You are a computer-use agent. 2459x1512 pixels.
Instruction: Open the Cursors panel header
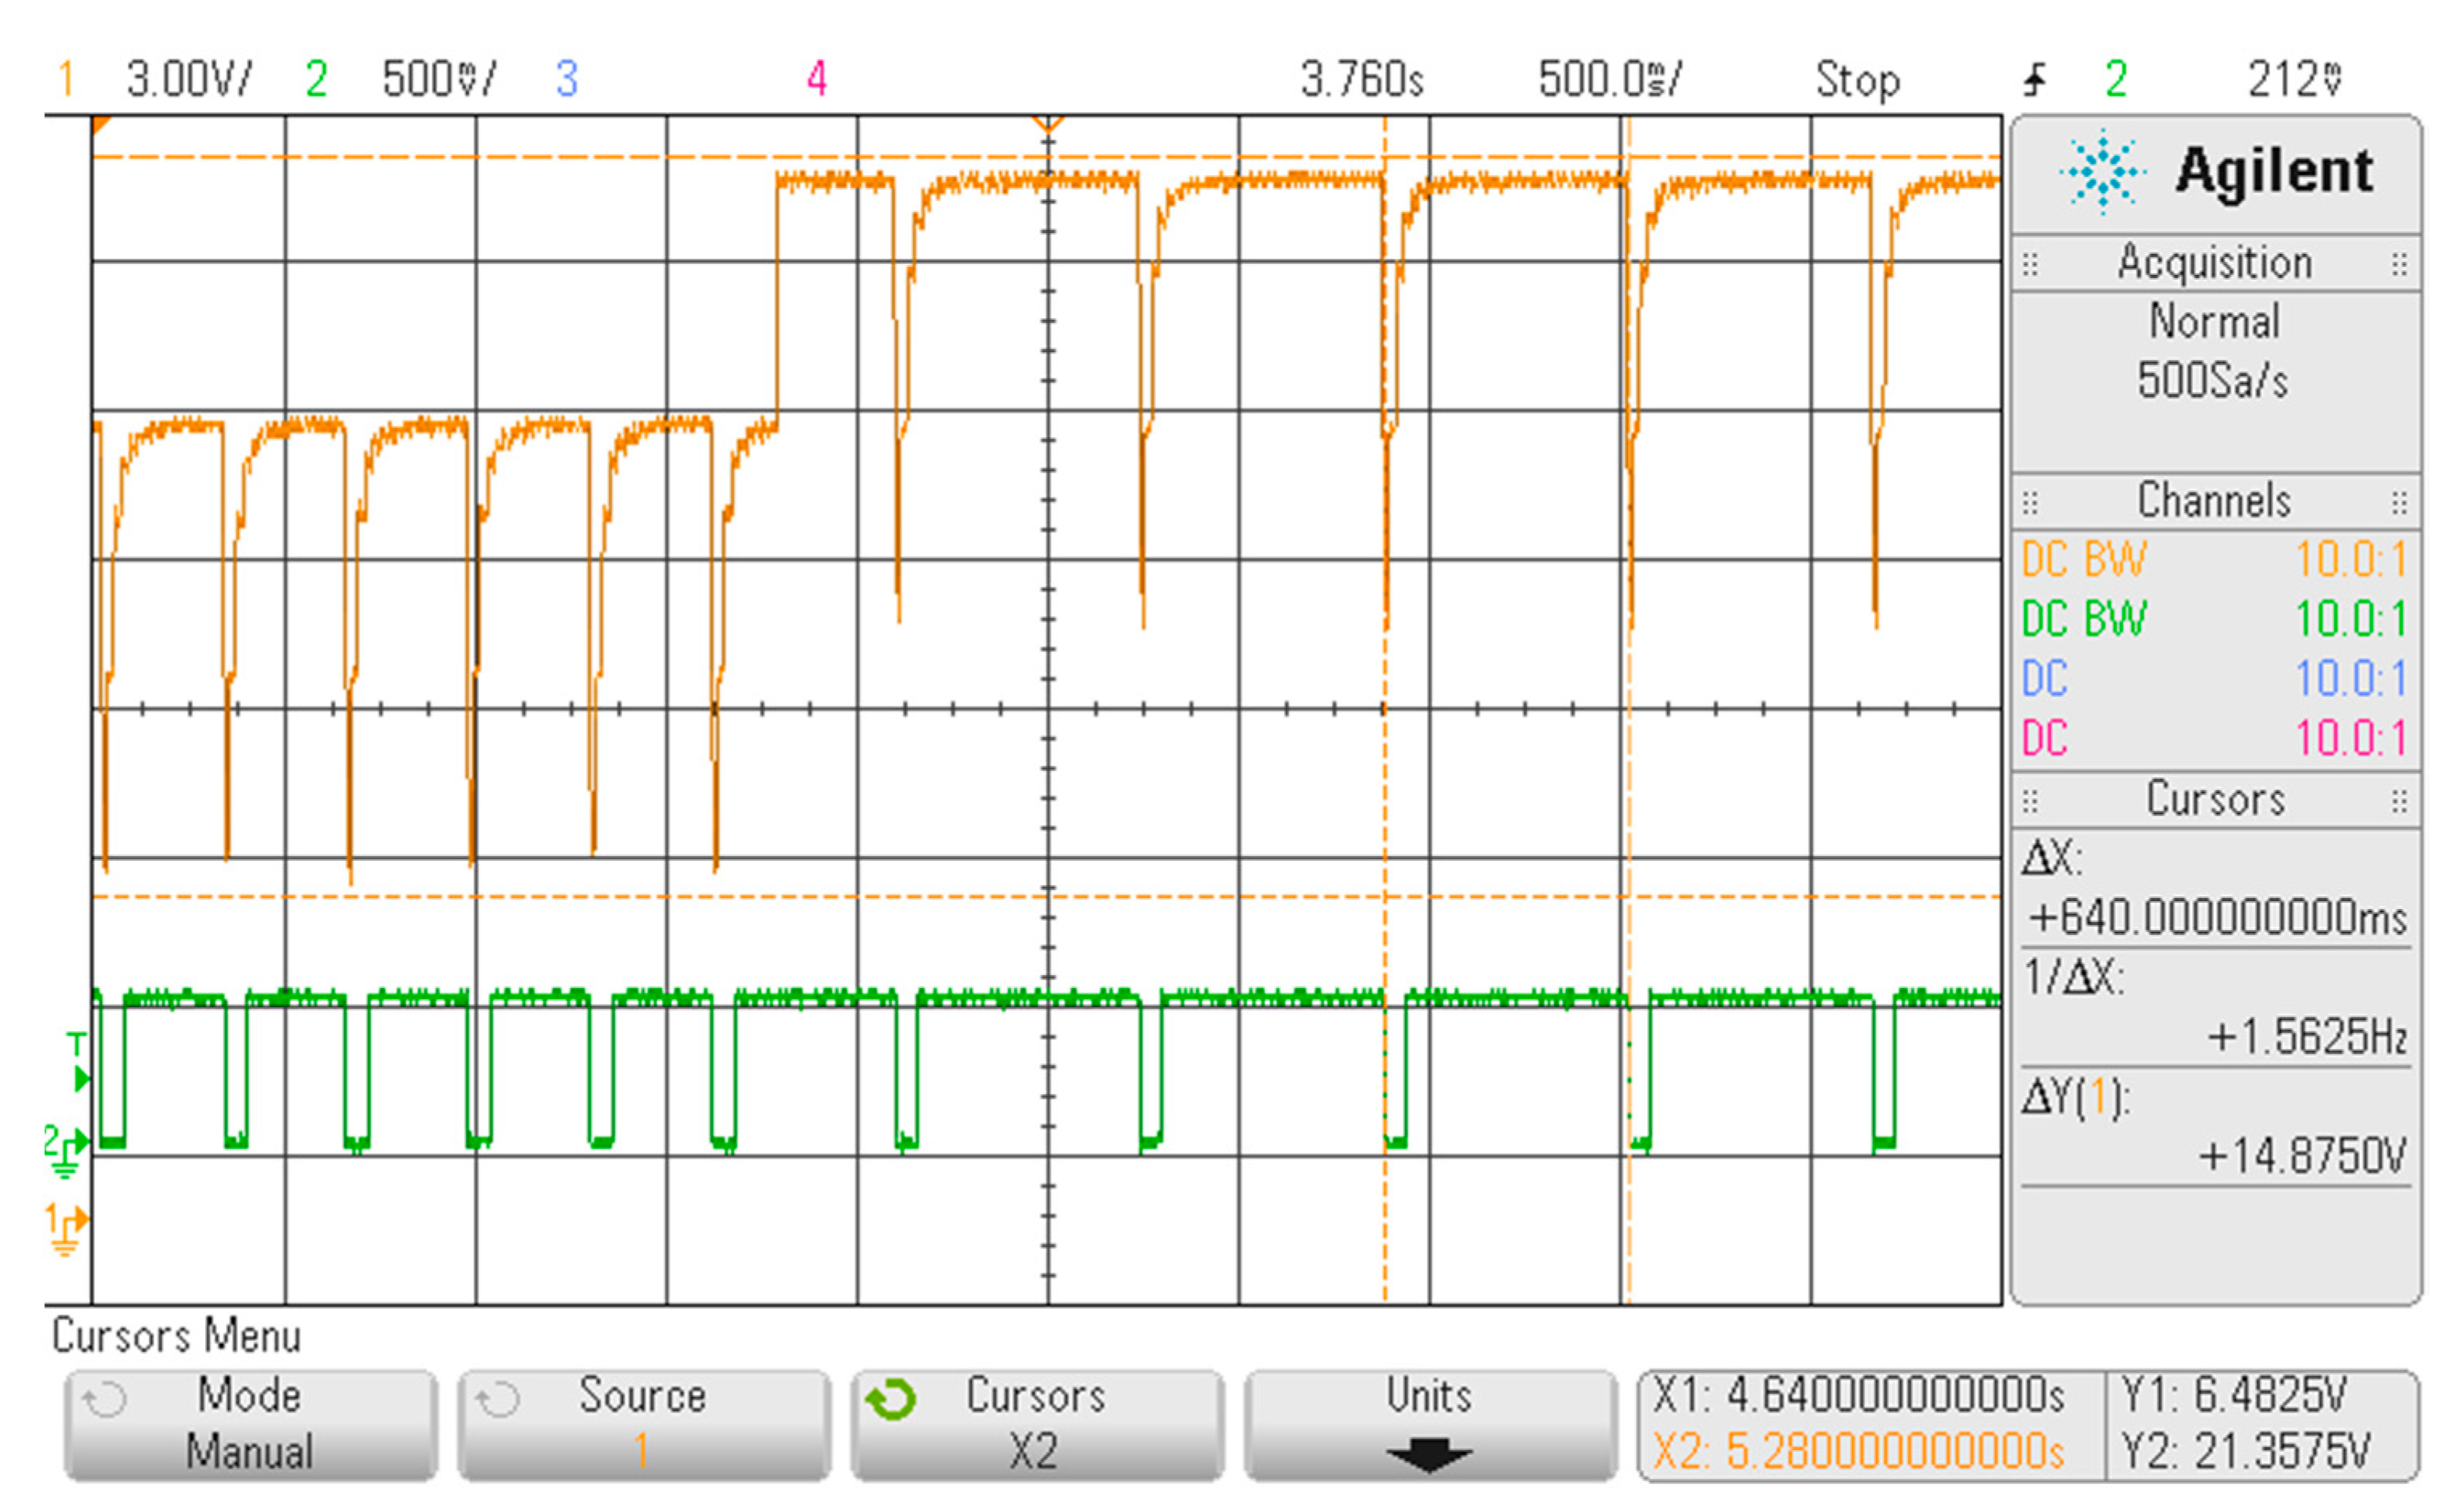pos(2215,800)
